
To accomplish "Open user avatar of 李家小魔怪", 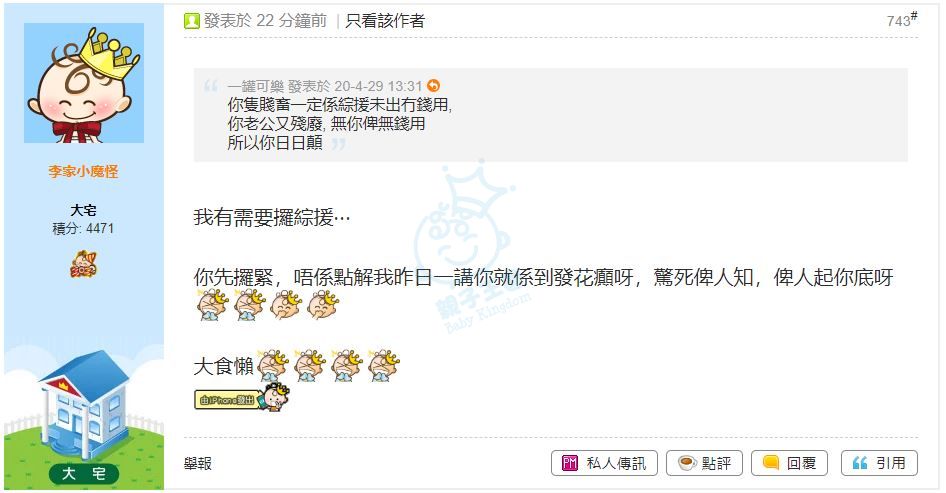I will coord(84,83).
